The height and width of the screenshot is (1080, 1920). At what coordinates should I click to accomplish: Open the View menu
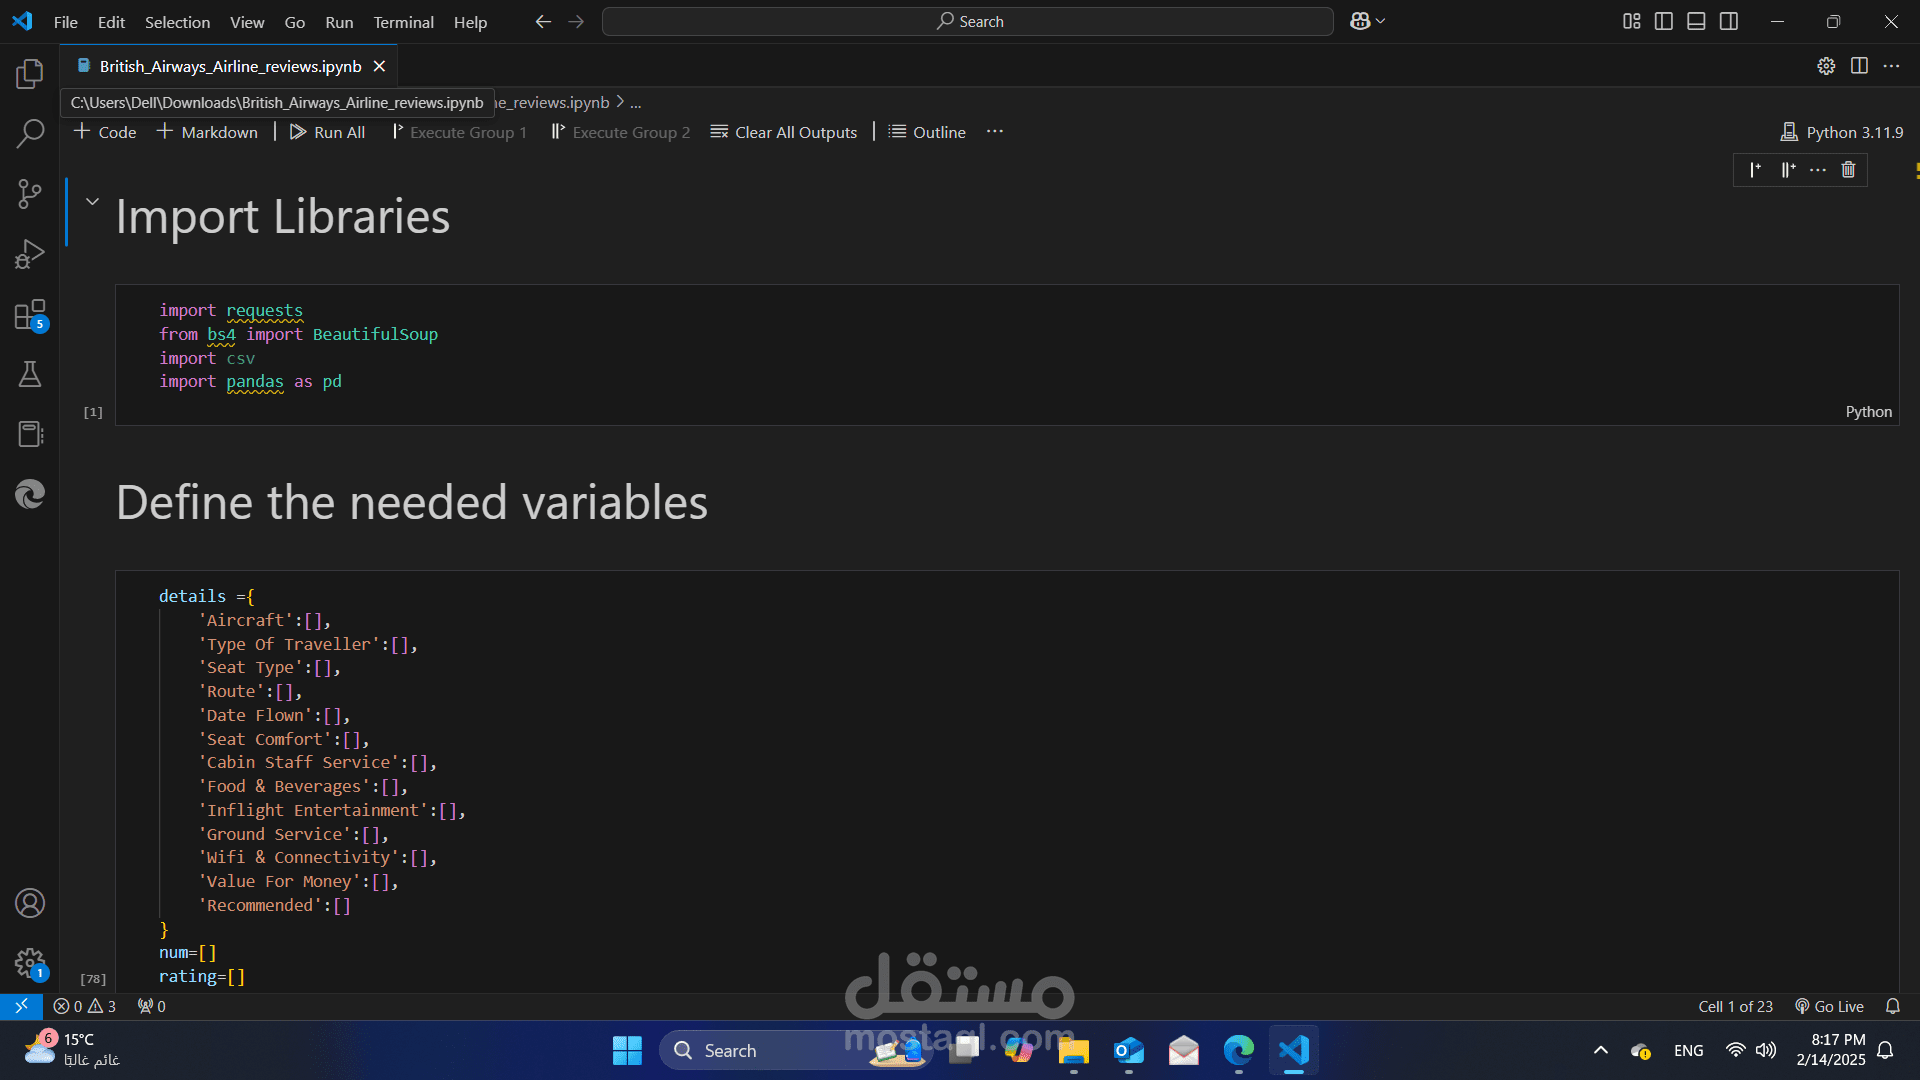pos(247,21)
